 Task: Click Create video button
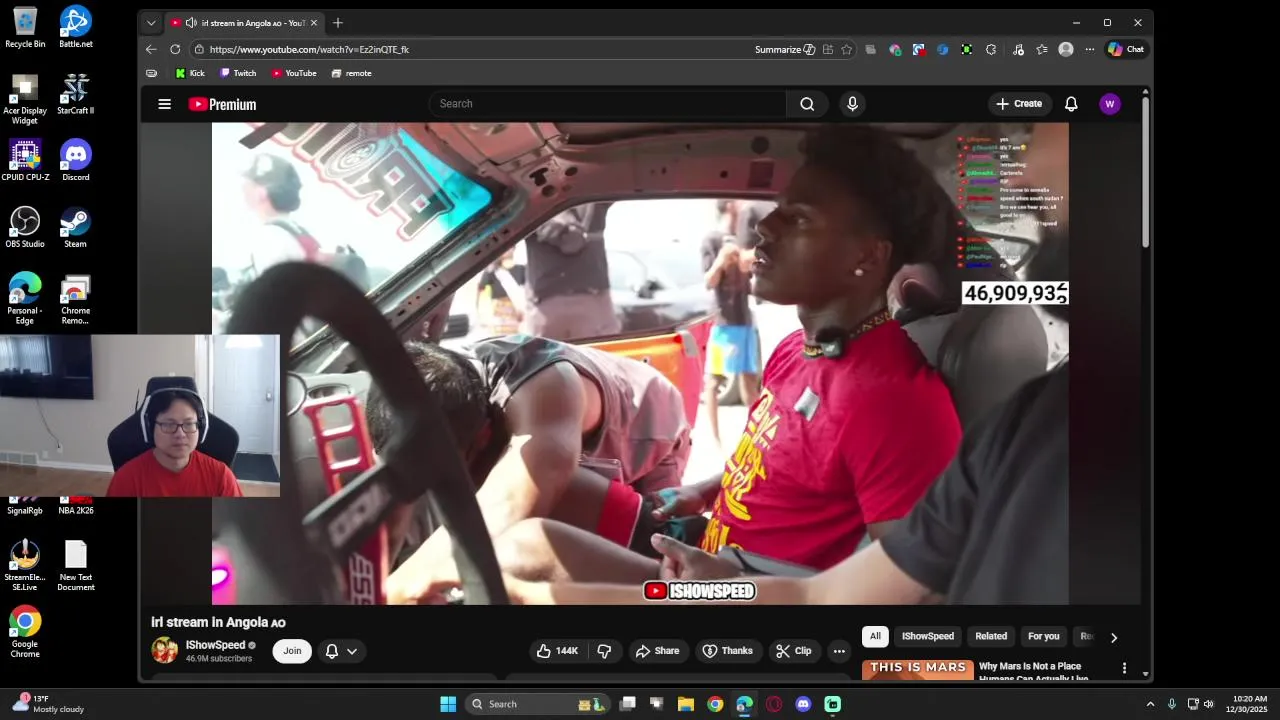(x=1019, y=104)
